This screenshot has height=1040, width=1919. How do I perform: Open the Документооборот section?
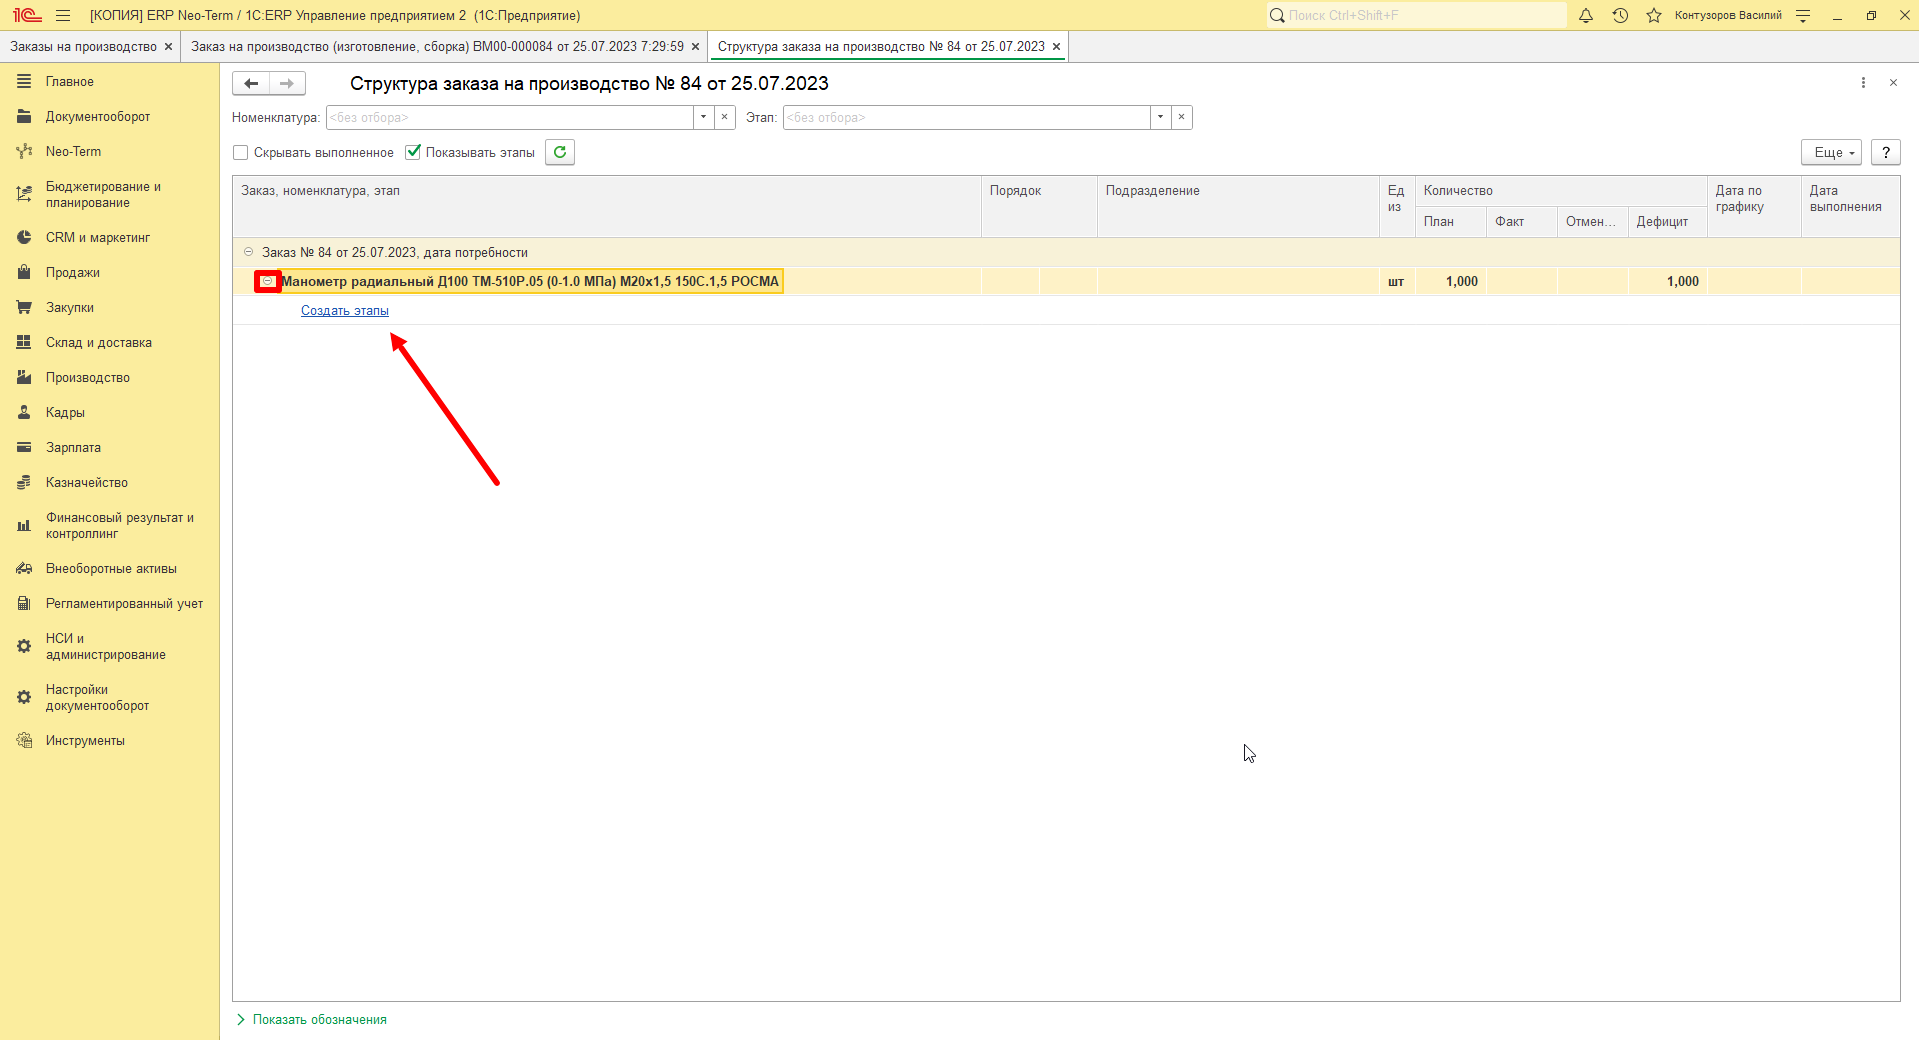pos(98,116)
